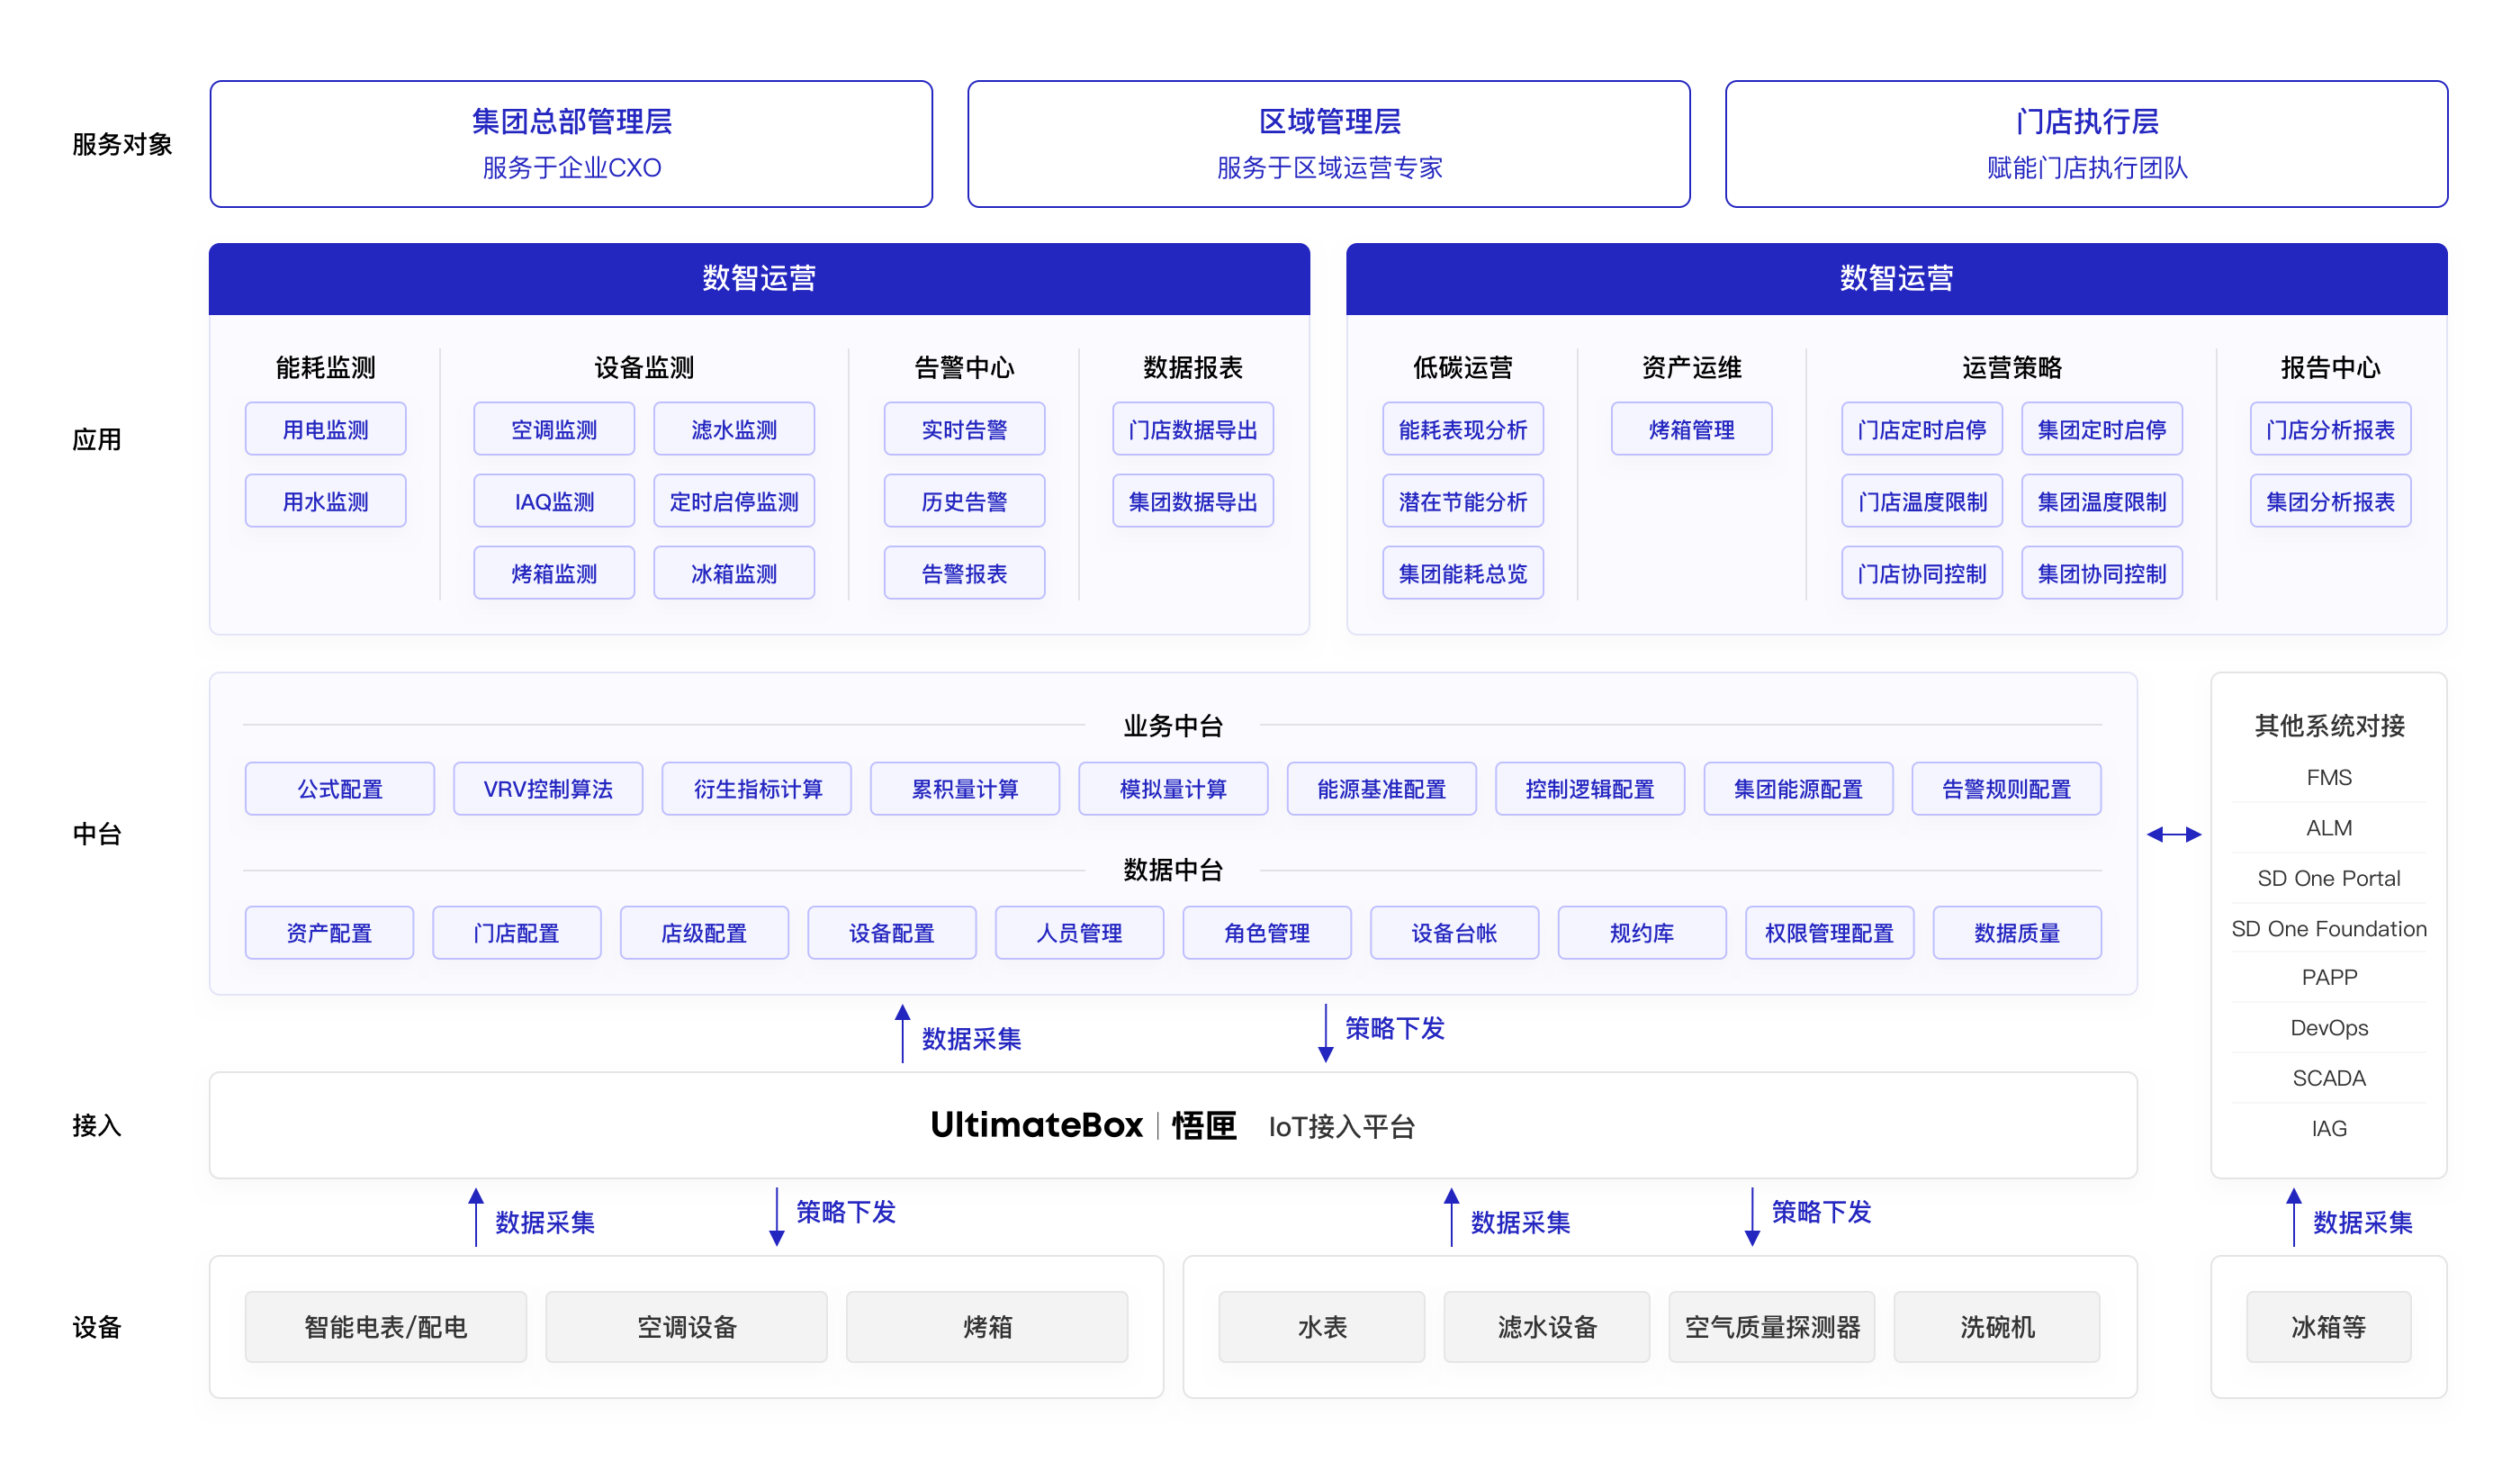Click the DevOps system entry

pyautogui.click(x=2328, y=1028)
